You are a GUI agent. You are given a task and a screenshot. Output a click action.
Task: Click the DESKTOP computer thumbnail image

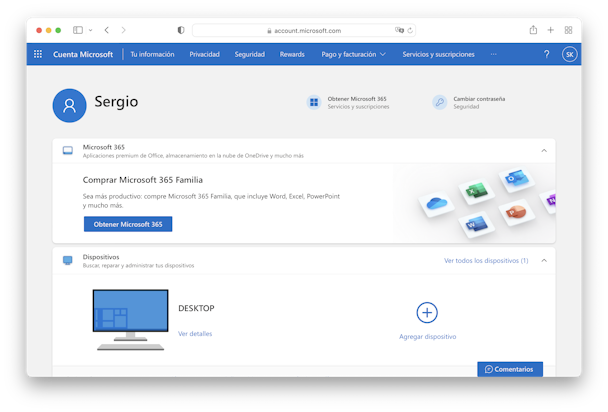coord(131,320)
